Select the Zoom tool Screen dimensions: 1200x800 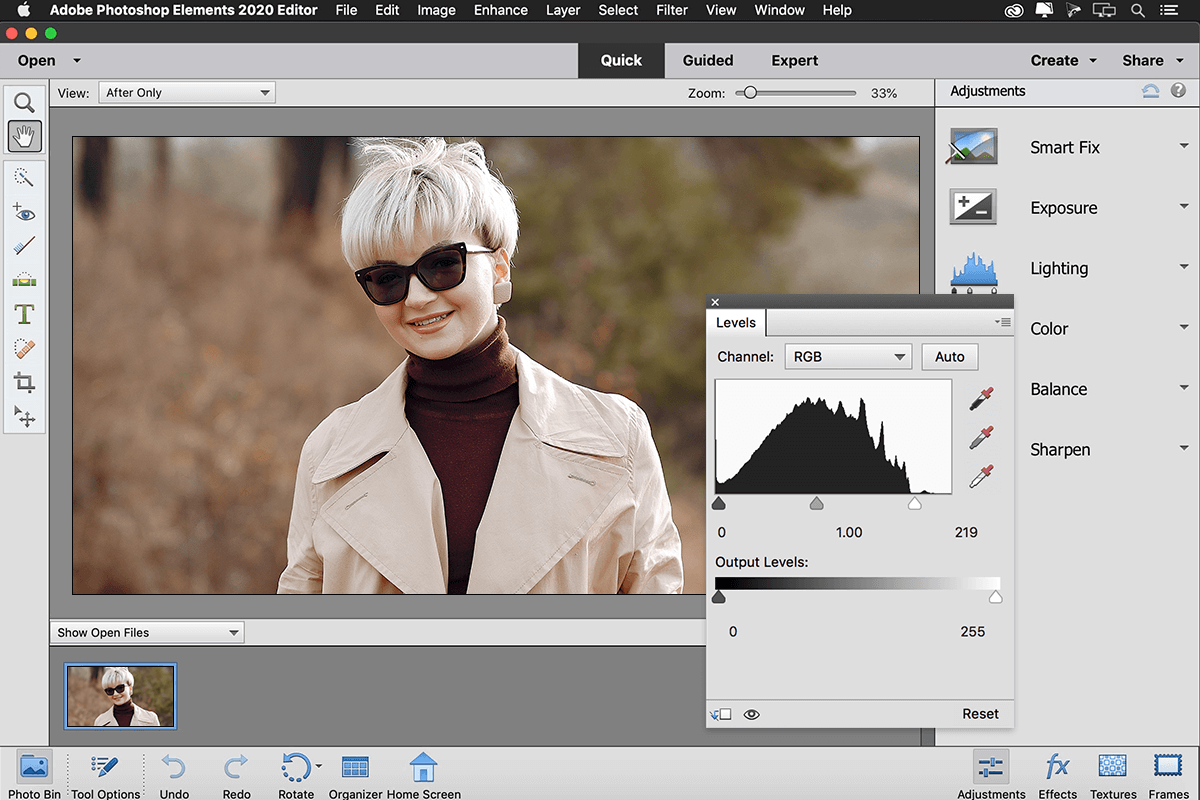pos(24,101)
